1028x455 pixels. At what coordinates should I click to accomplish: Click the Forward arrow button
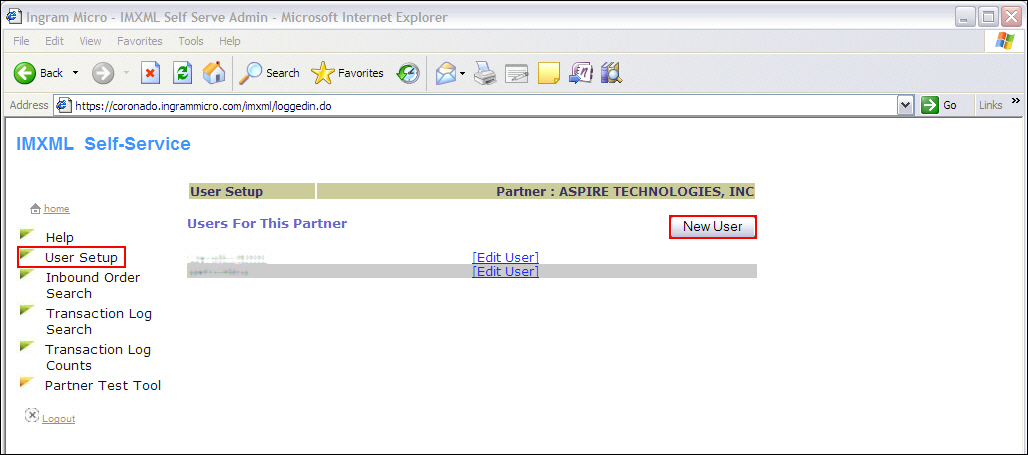point(103,73)
